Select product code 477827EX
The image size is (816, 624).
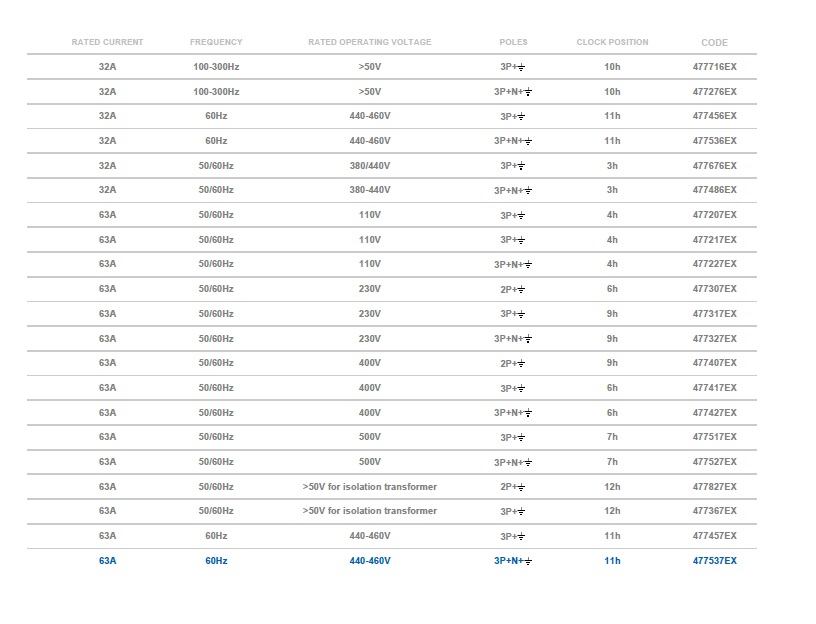pos(714,487)
